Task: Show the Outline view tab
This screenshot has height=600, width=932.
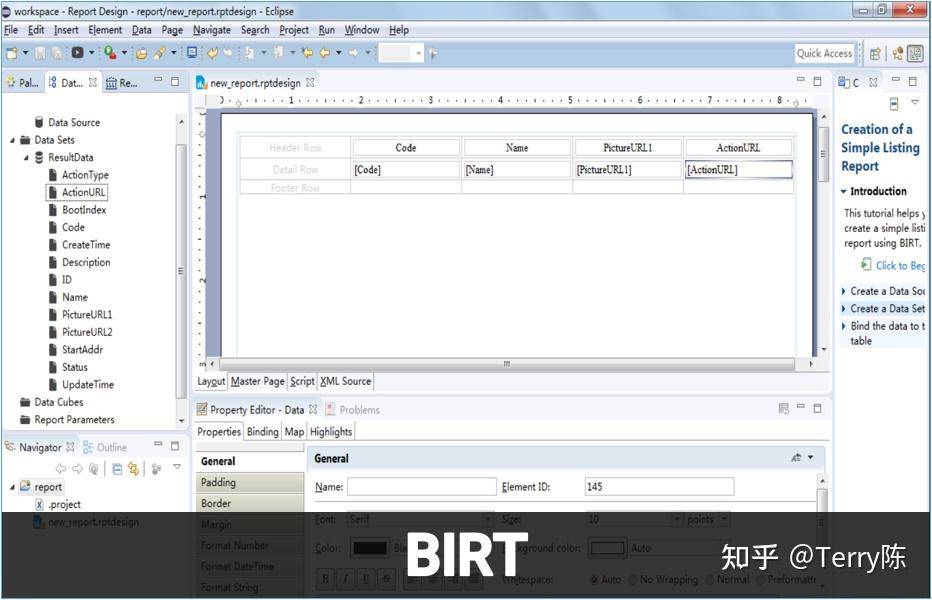Action: 105,447
